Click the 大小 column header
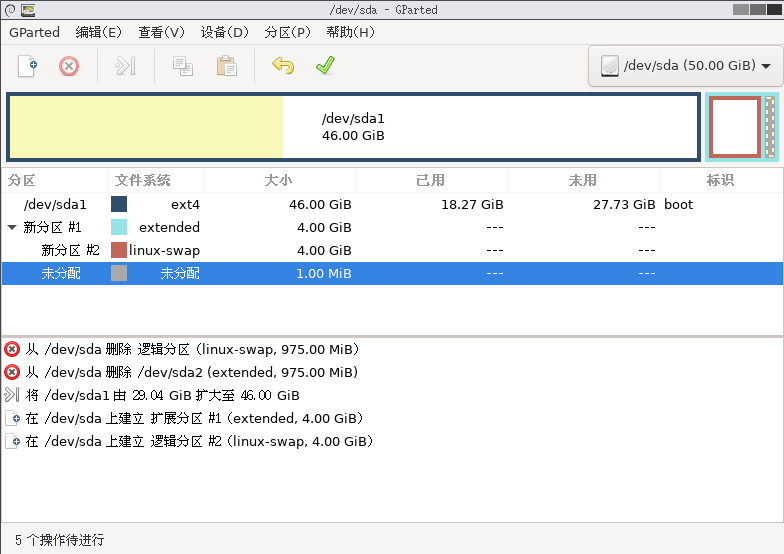This screenshot has width=784, height=554. 280,180
